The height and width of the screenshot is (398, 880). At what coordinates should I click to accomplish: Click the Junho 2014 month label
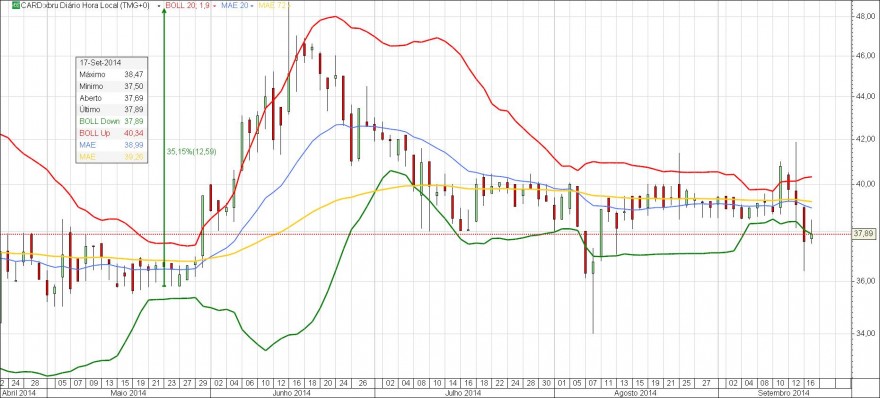pos(292,393)
